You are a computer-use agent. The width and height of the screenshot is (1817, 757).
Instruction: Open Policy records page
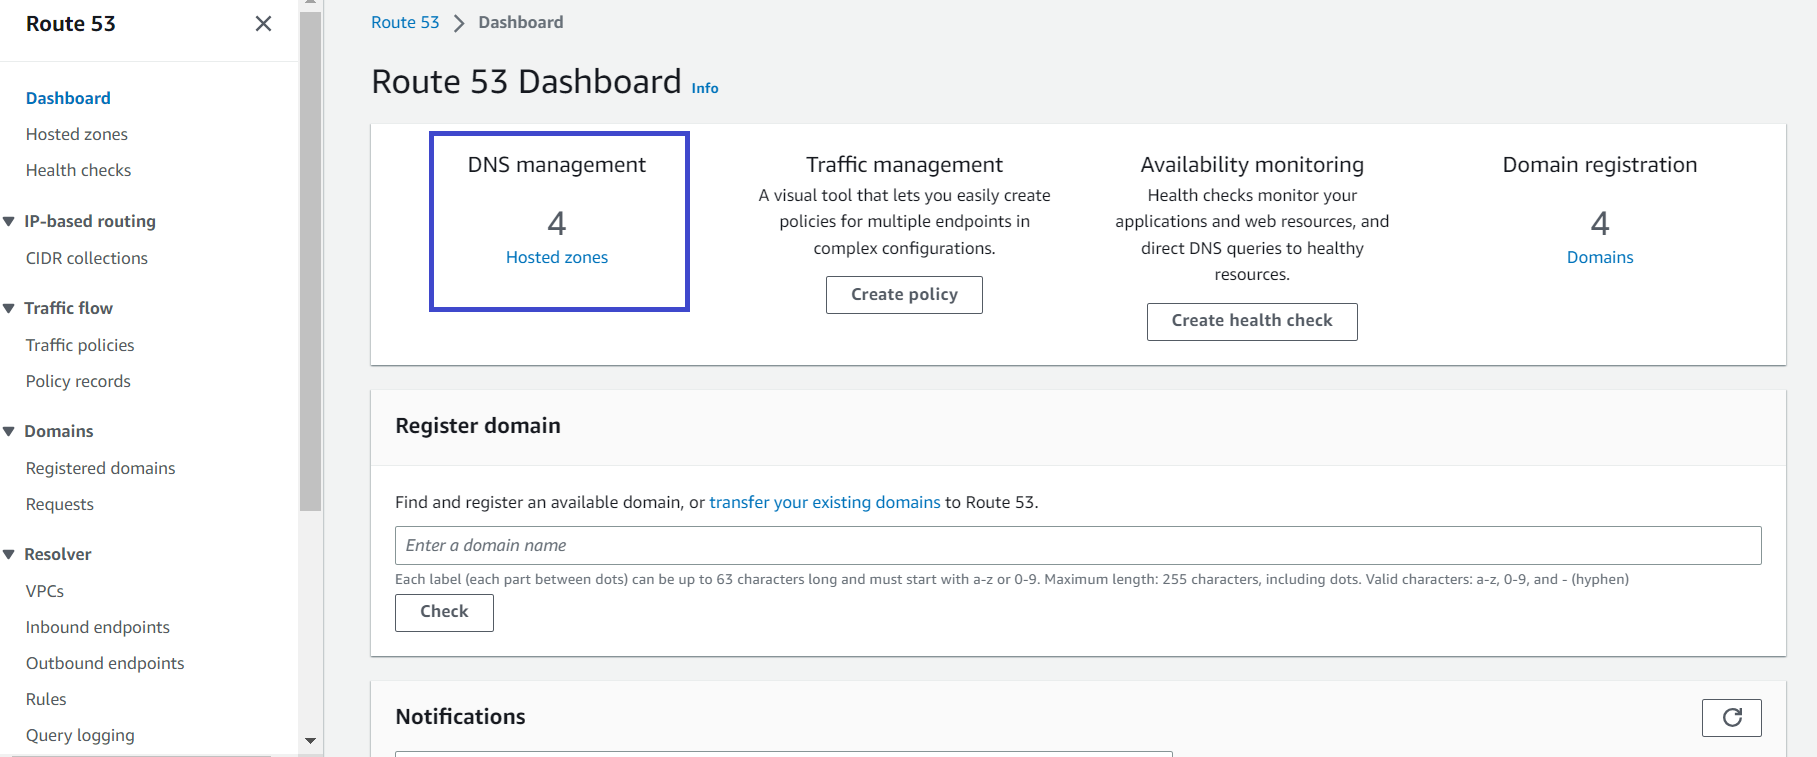point(78,381)
